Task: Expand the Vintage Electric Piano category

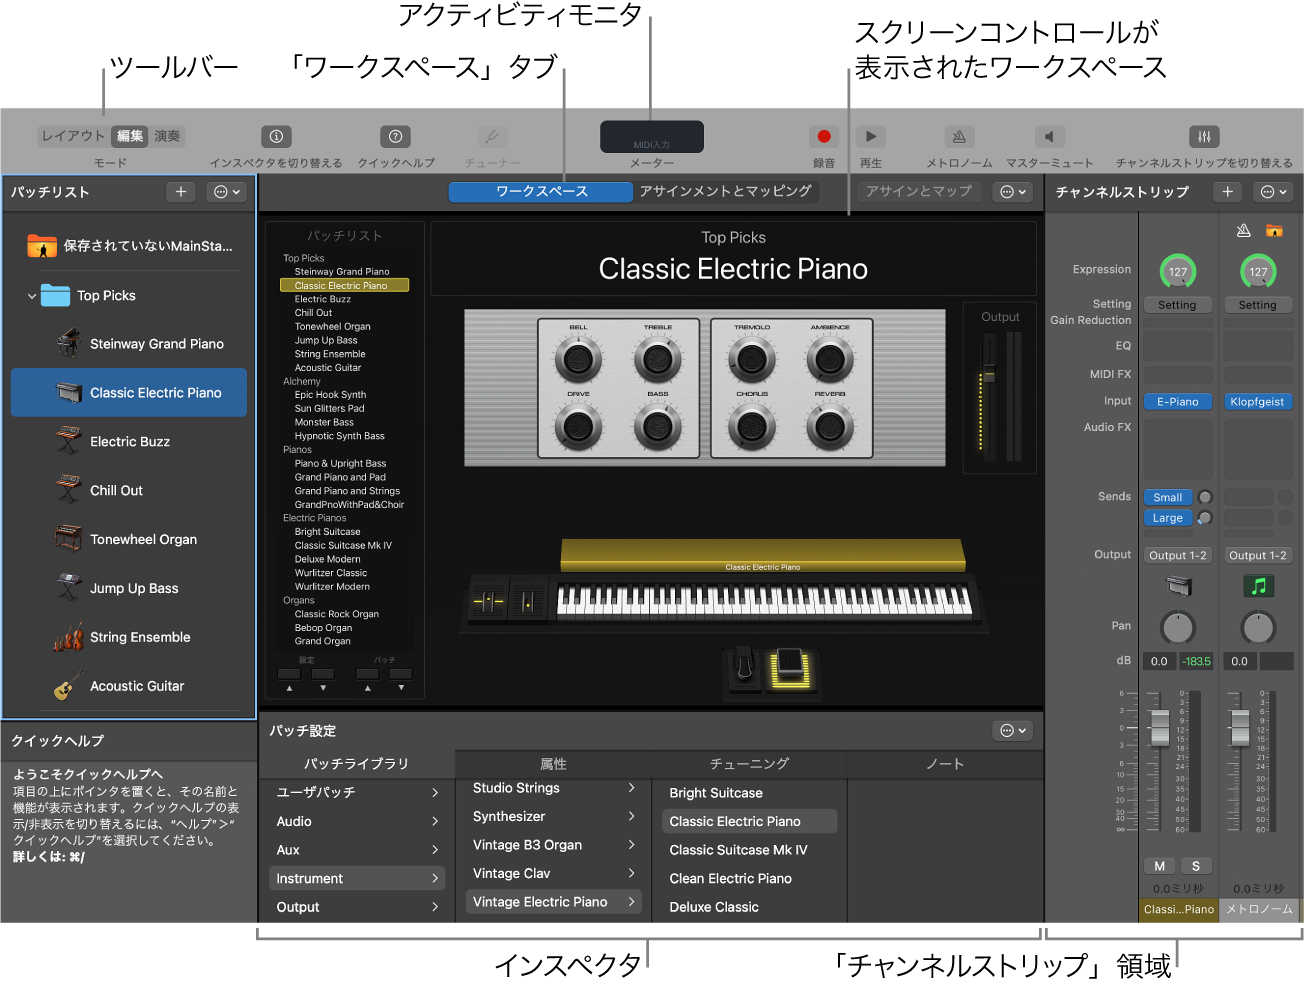Action: (552, 901)
